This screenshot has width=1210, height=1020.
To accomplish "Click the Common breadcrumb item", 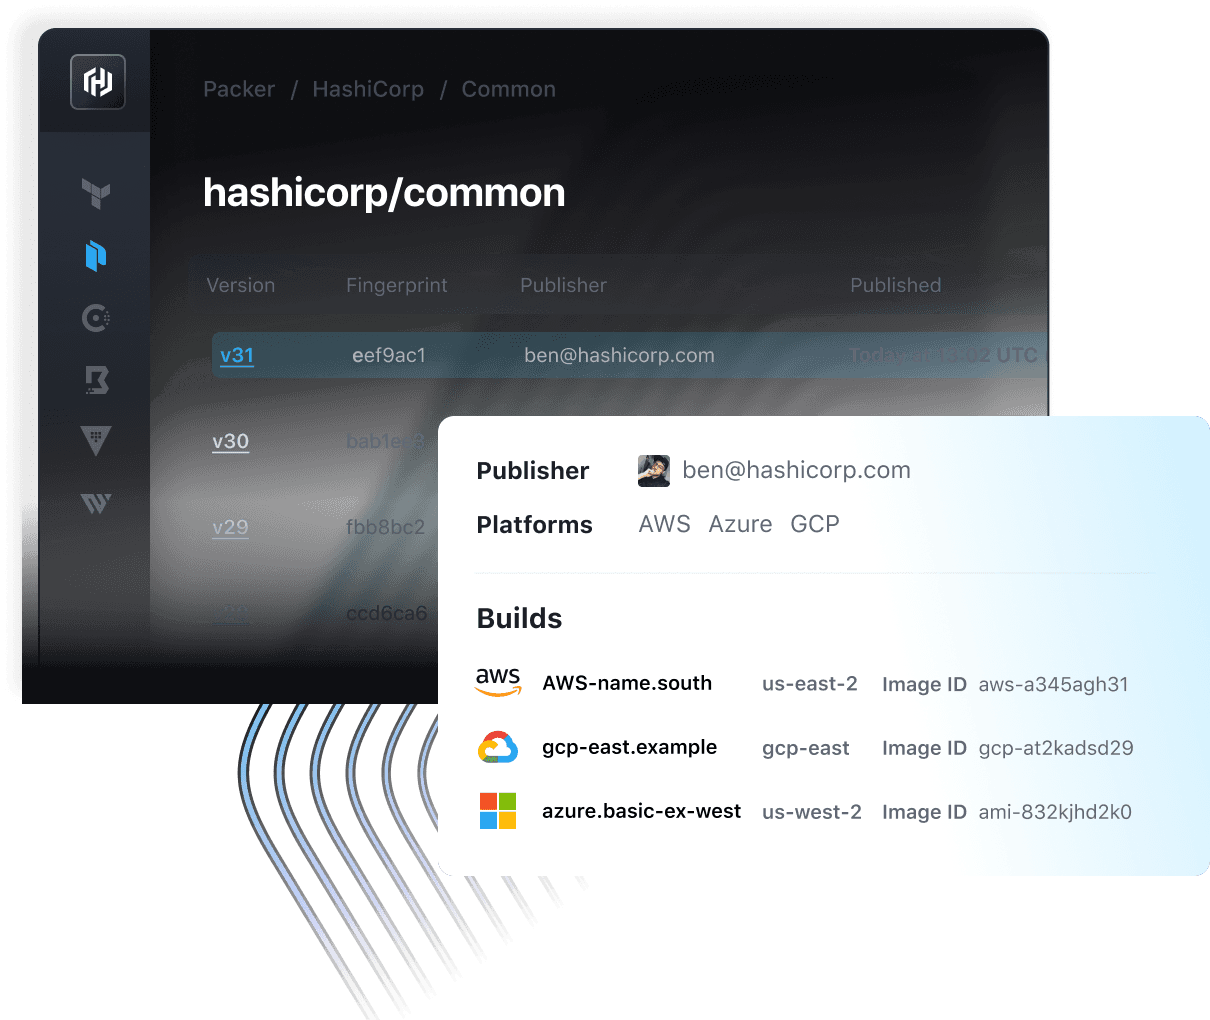I will 508,90.
